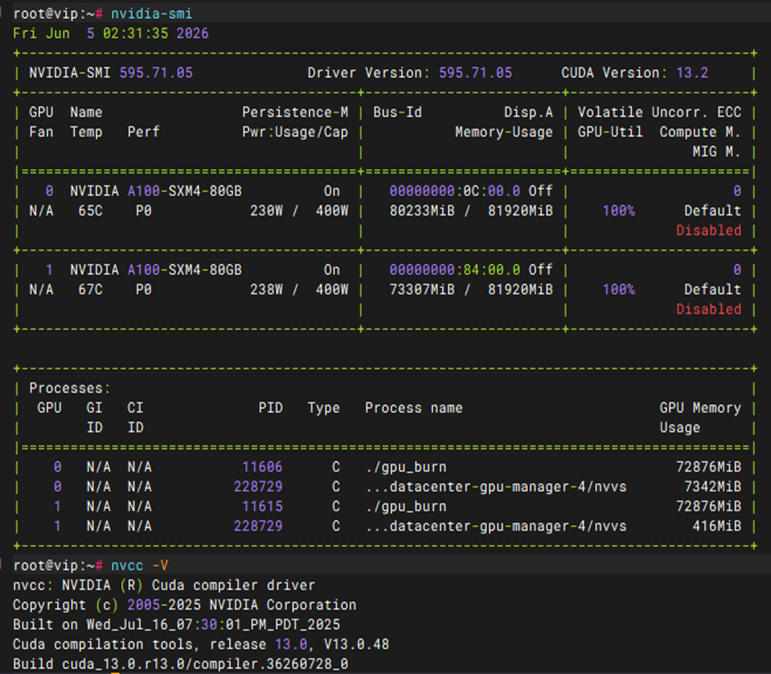Viewport: 771px width, 674px height.
Task: Click 'nvcc: NVIDIA (R) Cuda compiler driver' line
Action: 164,585
